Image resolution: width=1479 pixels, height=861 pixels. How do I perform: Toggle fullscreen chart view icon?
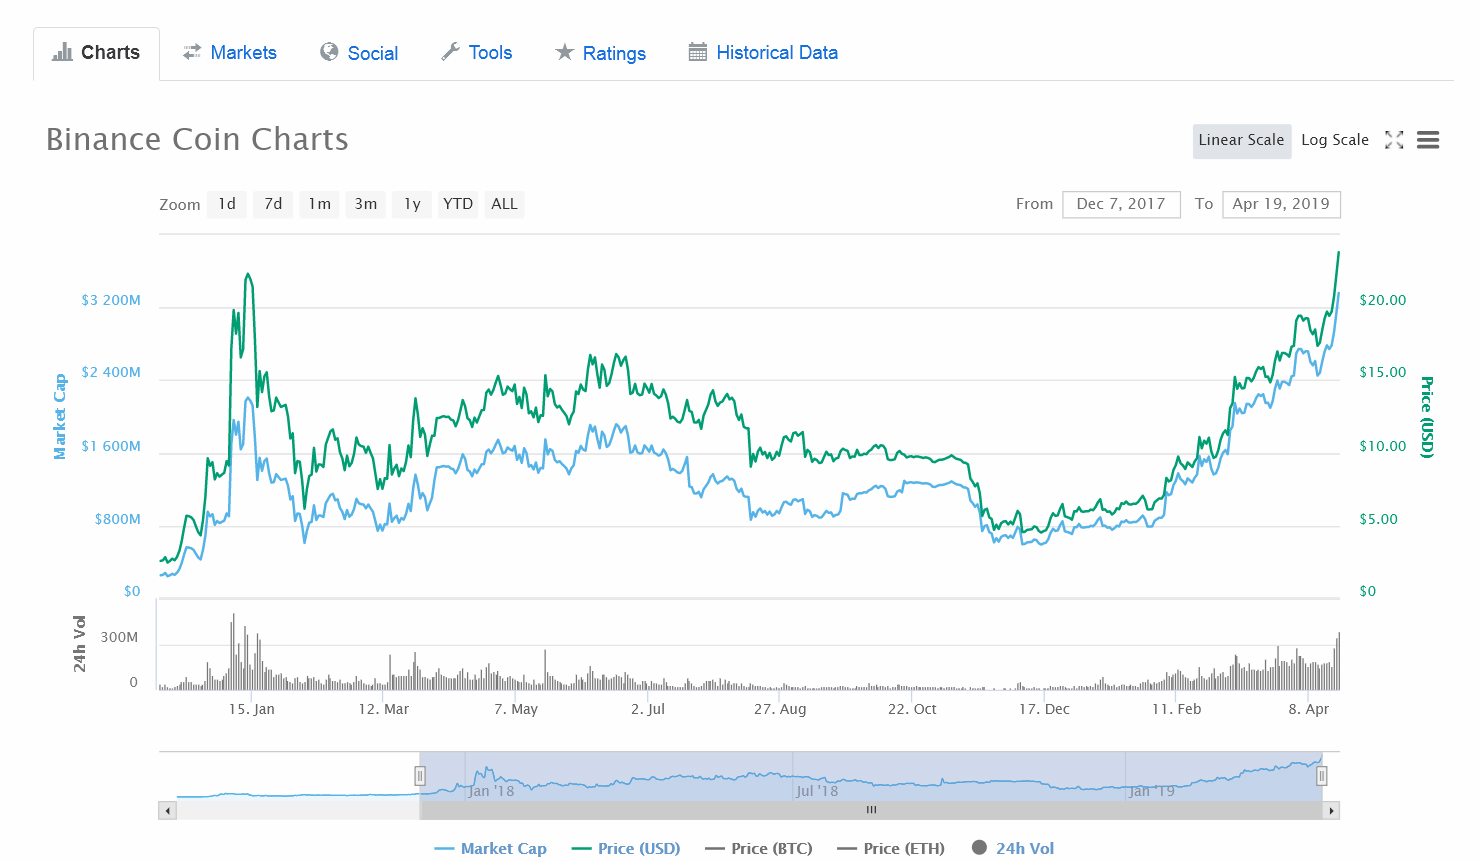[1394, 140]
